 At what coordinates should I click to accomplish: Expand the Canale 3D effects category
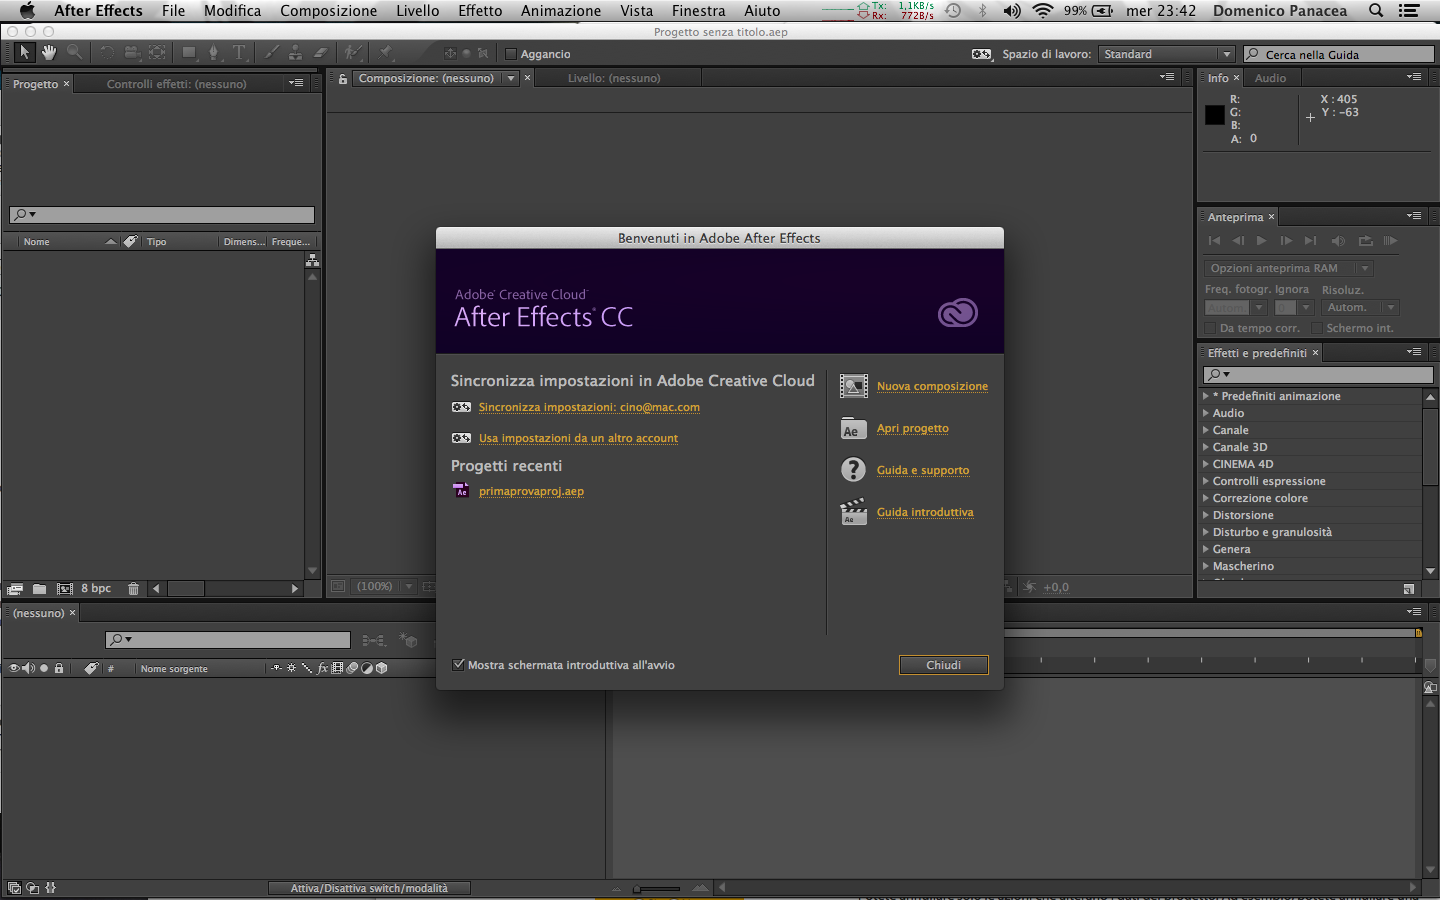(1206, 447)
